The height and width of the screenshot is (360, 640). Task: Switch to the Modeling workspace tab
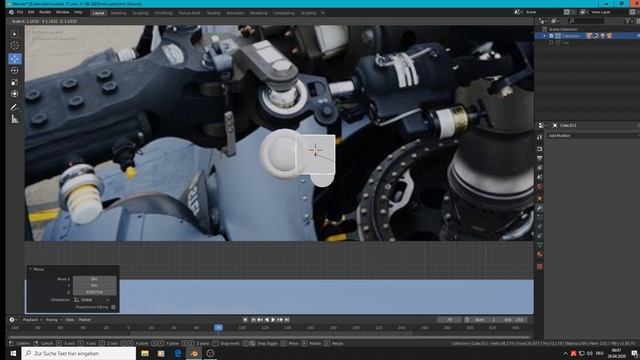click(118, 13)
